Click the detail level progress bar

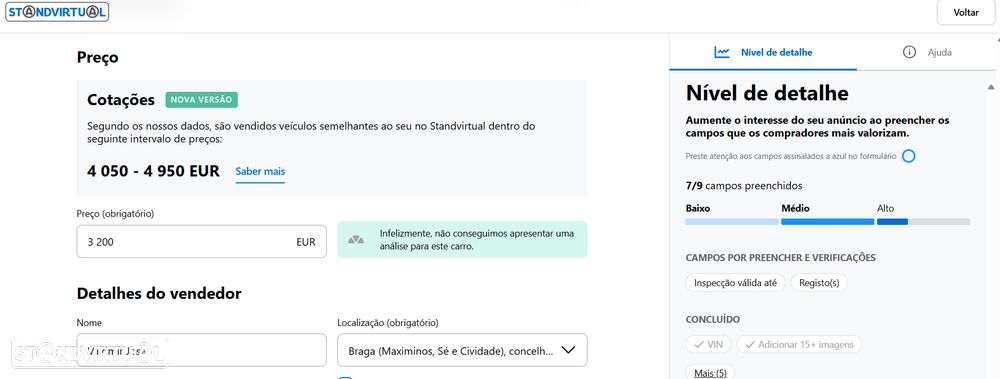point(828,221)
